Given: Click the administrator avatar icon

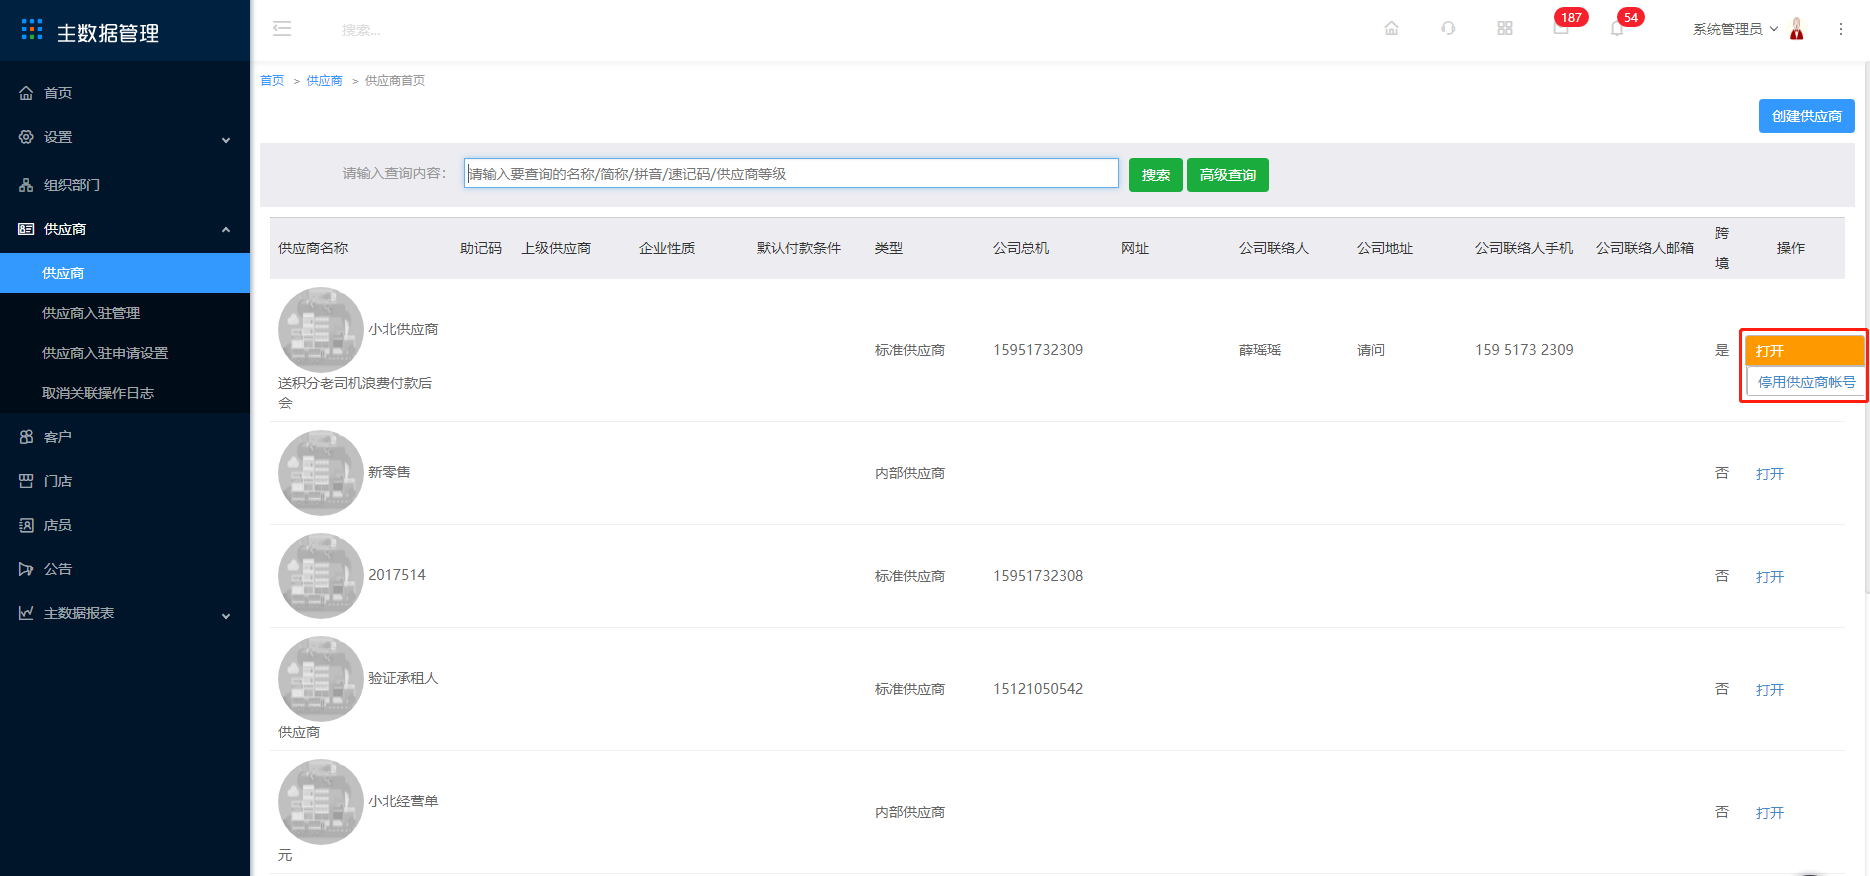Looking at the screenshot, I should pos(1797,29).
